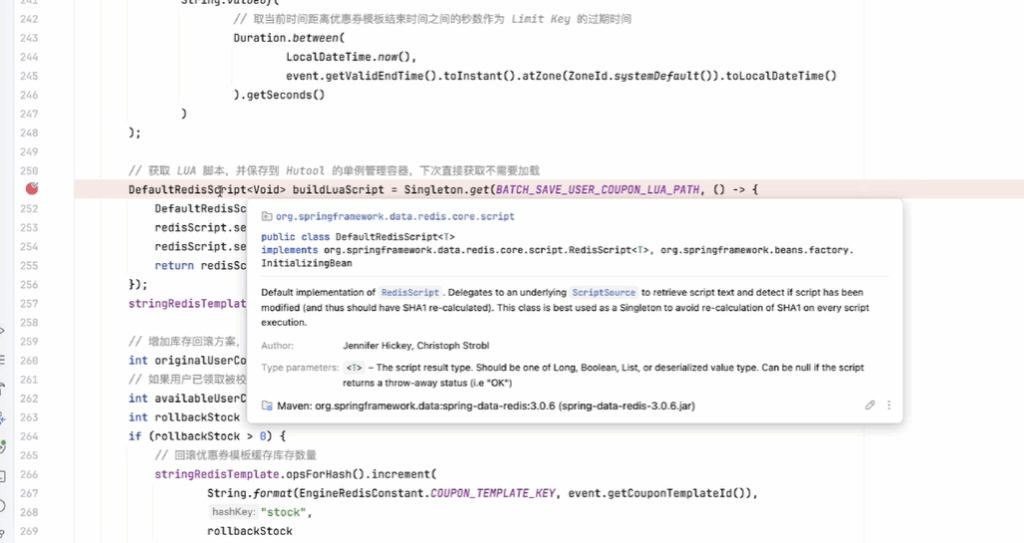
Task: Click the <T> tag beside Type parameters
Action: tap(354, 368)
